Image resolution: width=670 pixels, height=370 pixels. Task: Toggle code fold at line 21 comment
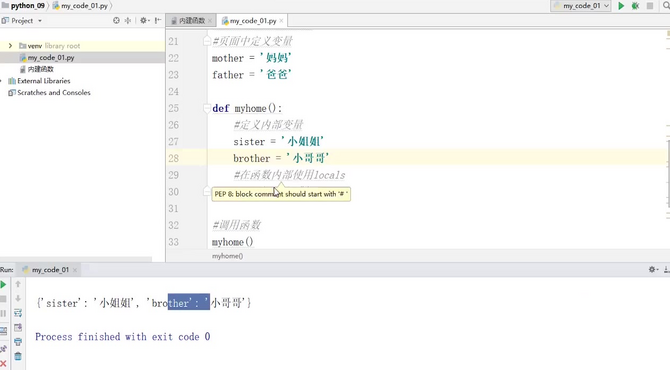(x=207, y=41)
